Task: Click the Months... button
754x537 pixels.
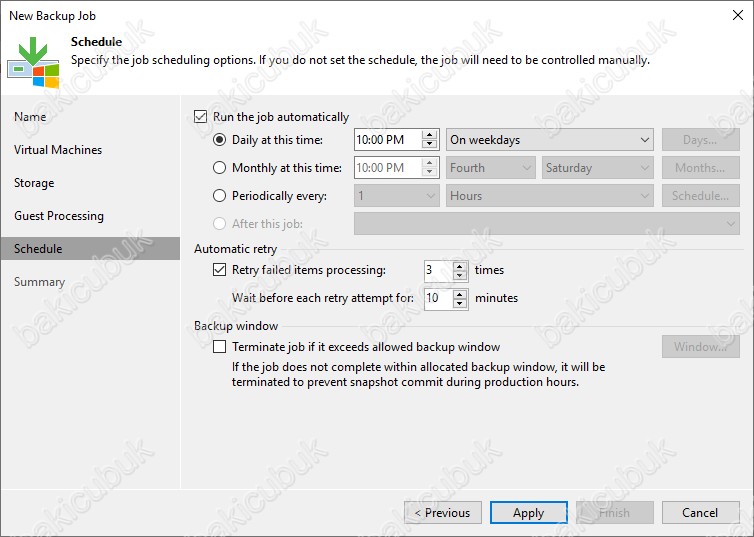Action: pyautogui.click(x=701, y=168)
